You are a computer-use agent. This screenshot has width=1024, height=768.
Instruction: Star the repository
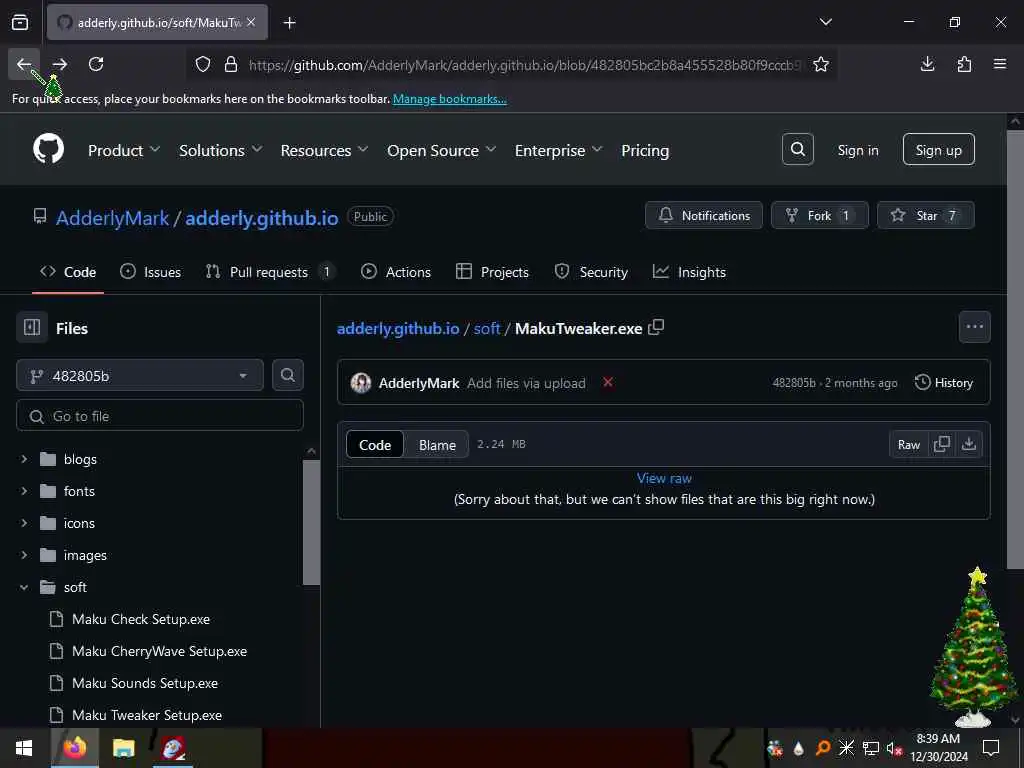[x=925, y=215]
